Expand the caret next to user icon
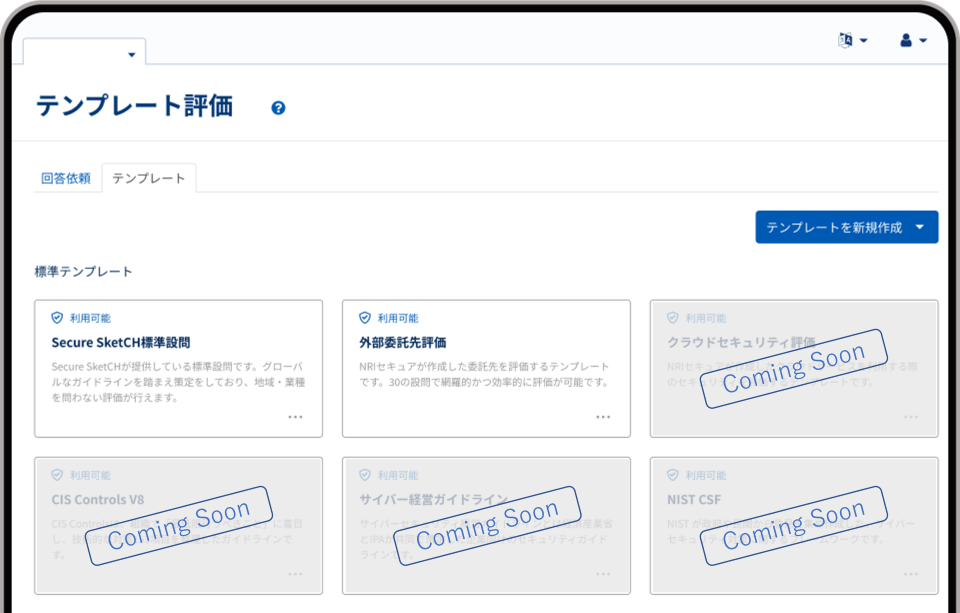This screenshot has width=960, height=613. (922, 40)
